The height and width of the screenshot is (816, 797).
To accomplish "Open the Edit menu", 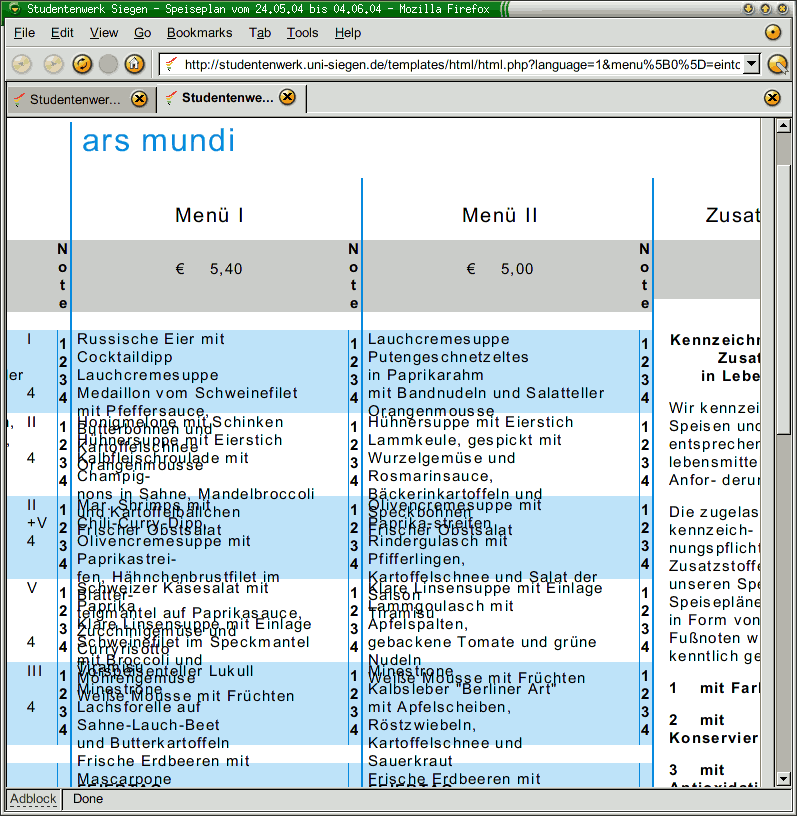I will pyautogui.click(x=62, y=33).
